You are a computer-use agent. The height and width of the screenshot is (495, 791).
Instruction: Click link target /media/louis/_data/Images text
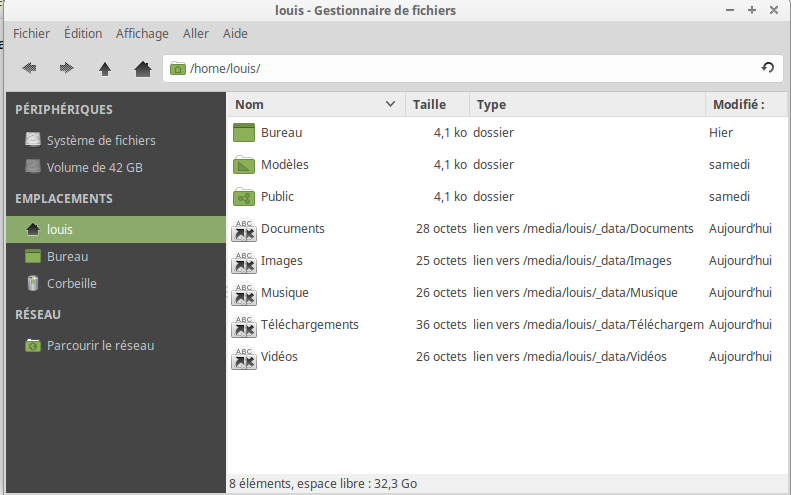click(x=597, y=261)
